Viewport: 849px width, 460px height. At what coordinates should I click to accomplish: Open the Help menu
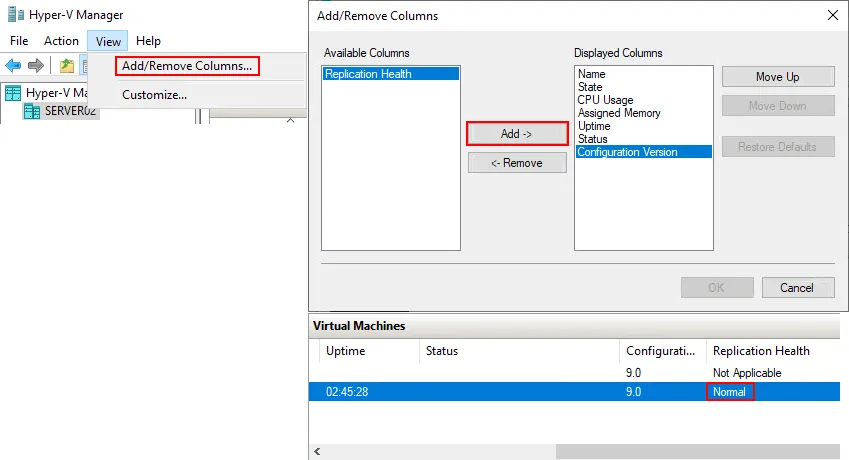click(148, 41)
